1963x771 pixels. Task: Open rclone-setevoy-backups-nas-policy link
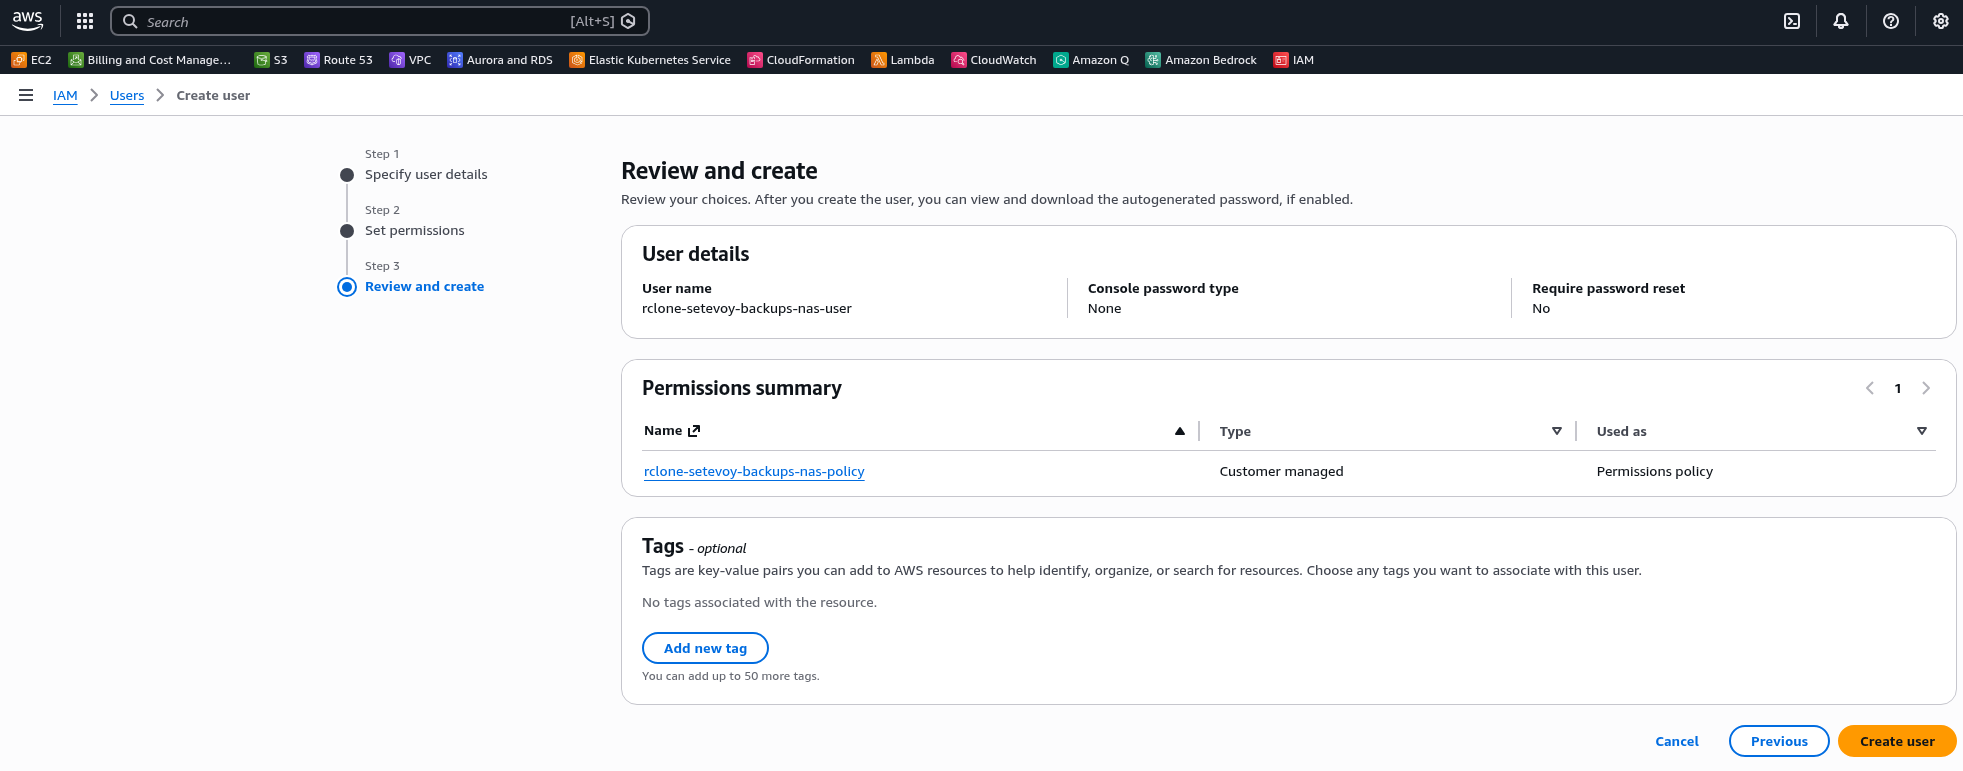pos(754,472)
